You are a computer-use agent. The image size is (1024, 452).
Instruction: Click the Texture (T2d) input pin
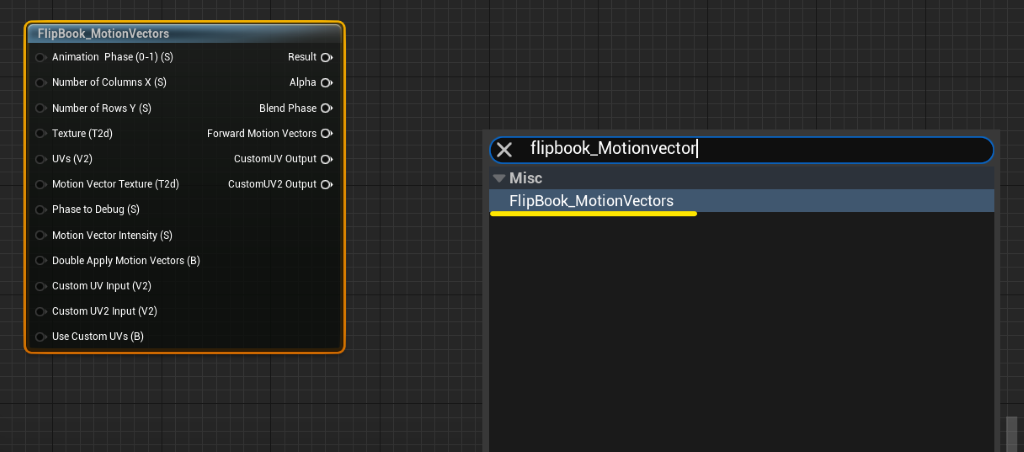tap(40, 134)
